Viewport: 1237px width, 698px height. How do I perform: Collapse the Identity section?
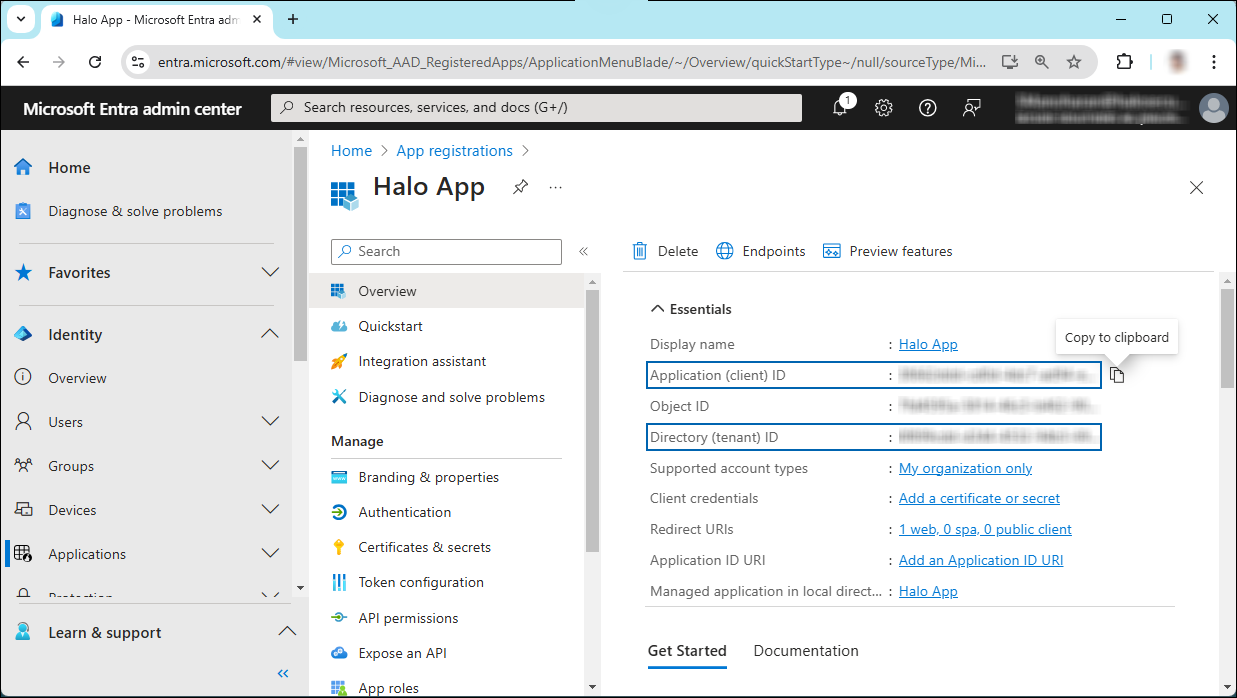pyautogui.click(x=269, y=334)
